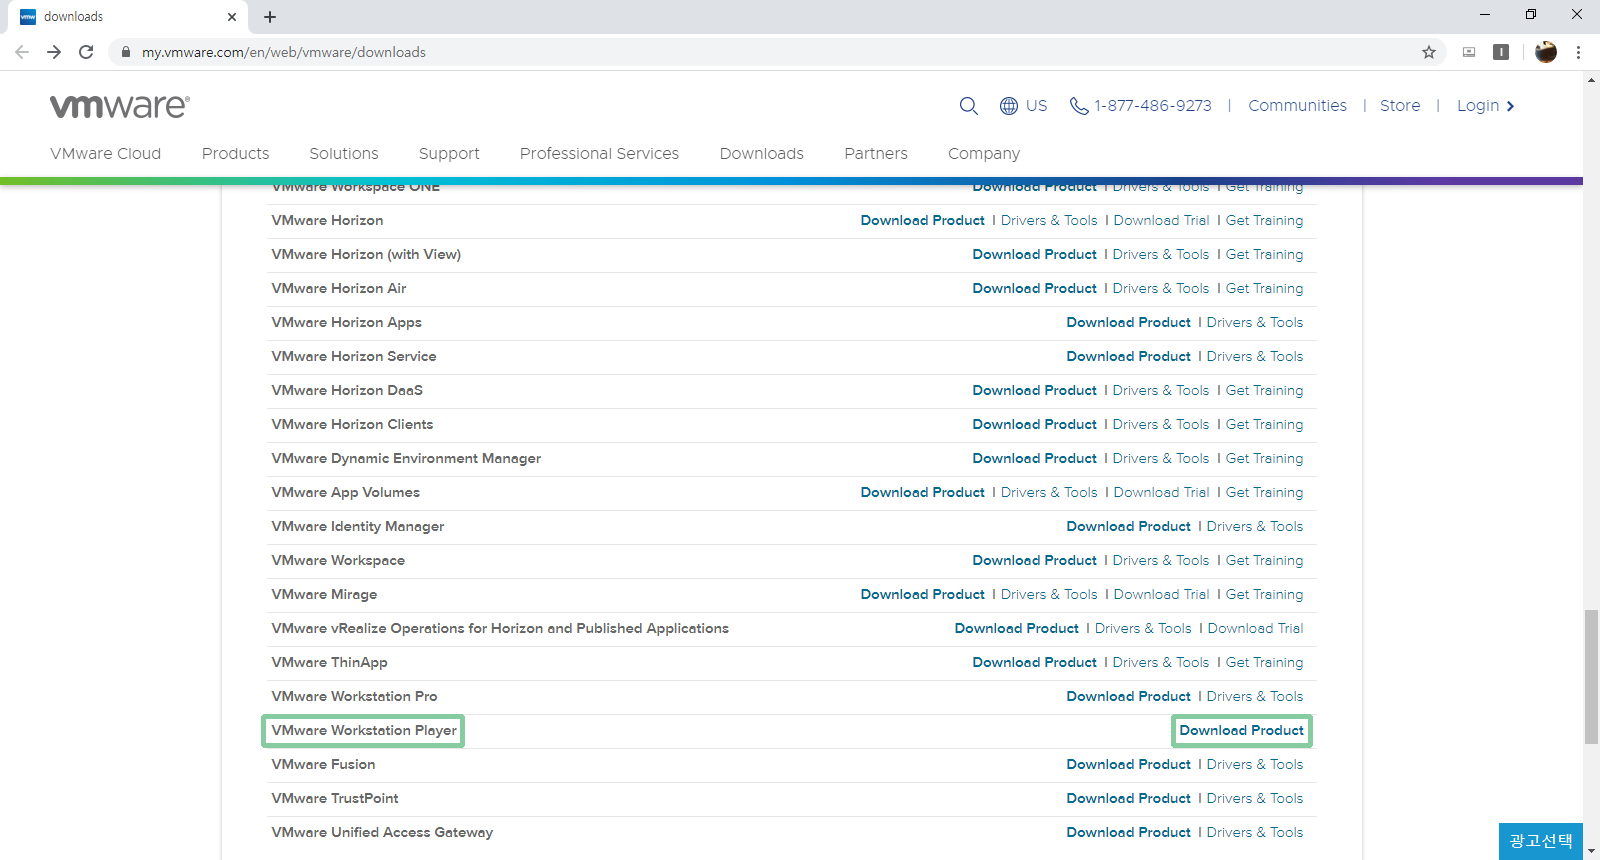Click Download Product for VMware Identity Manager
This screenshot has width=1600, height=860.
(x=1129, y=526)
